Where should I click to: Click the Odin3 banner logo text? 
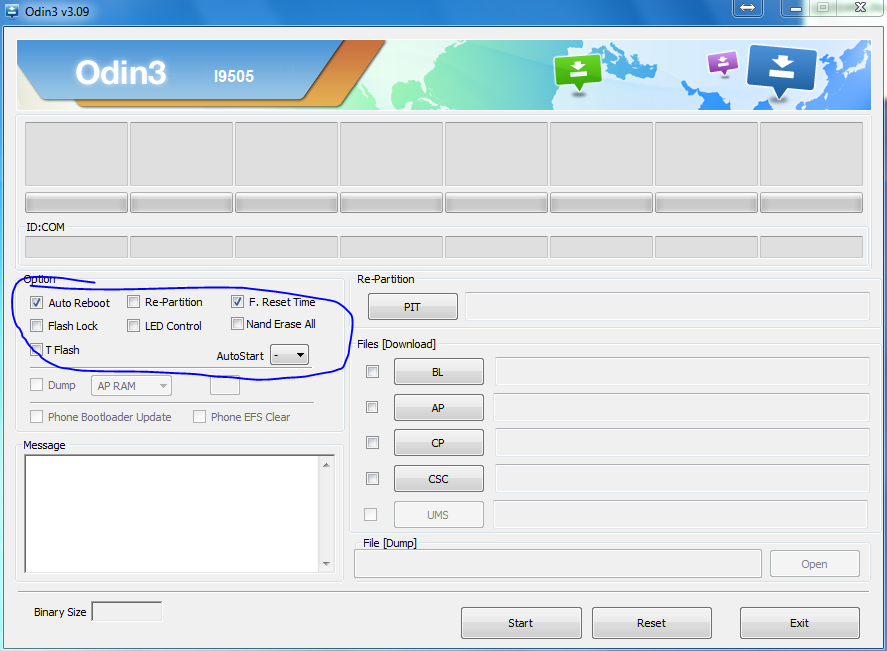(x=120, y=72)
